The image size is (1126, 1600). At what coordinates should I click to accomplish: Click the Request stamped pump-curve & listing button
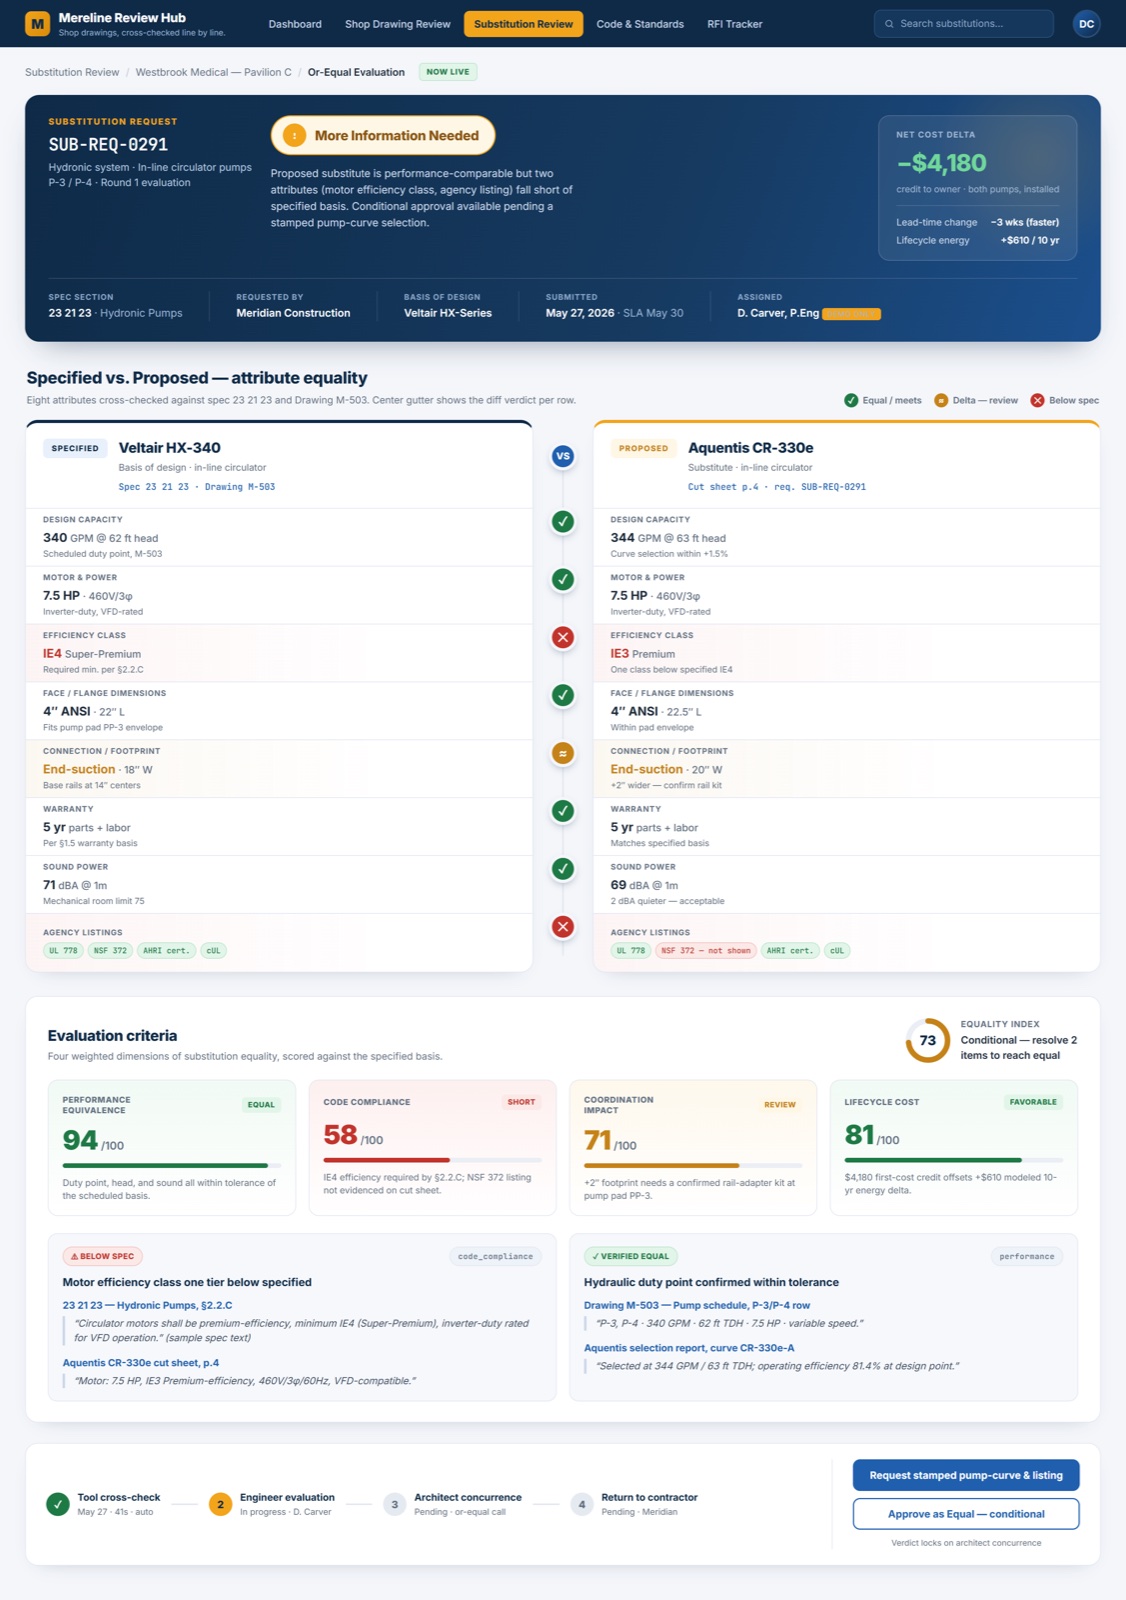coord(966,1475)
